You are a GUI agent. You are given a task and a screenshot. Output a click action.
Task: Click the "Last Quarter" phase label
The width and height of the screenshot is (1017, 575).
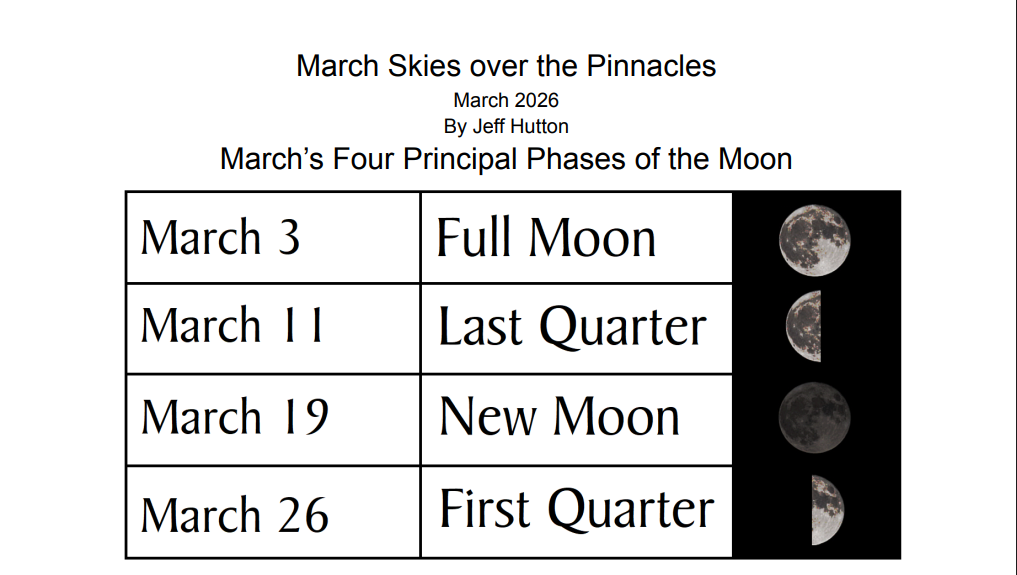tap(572, 327)
